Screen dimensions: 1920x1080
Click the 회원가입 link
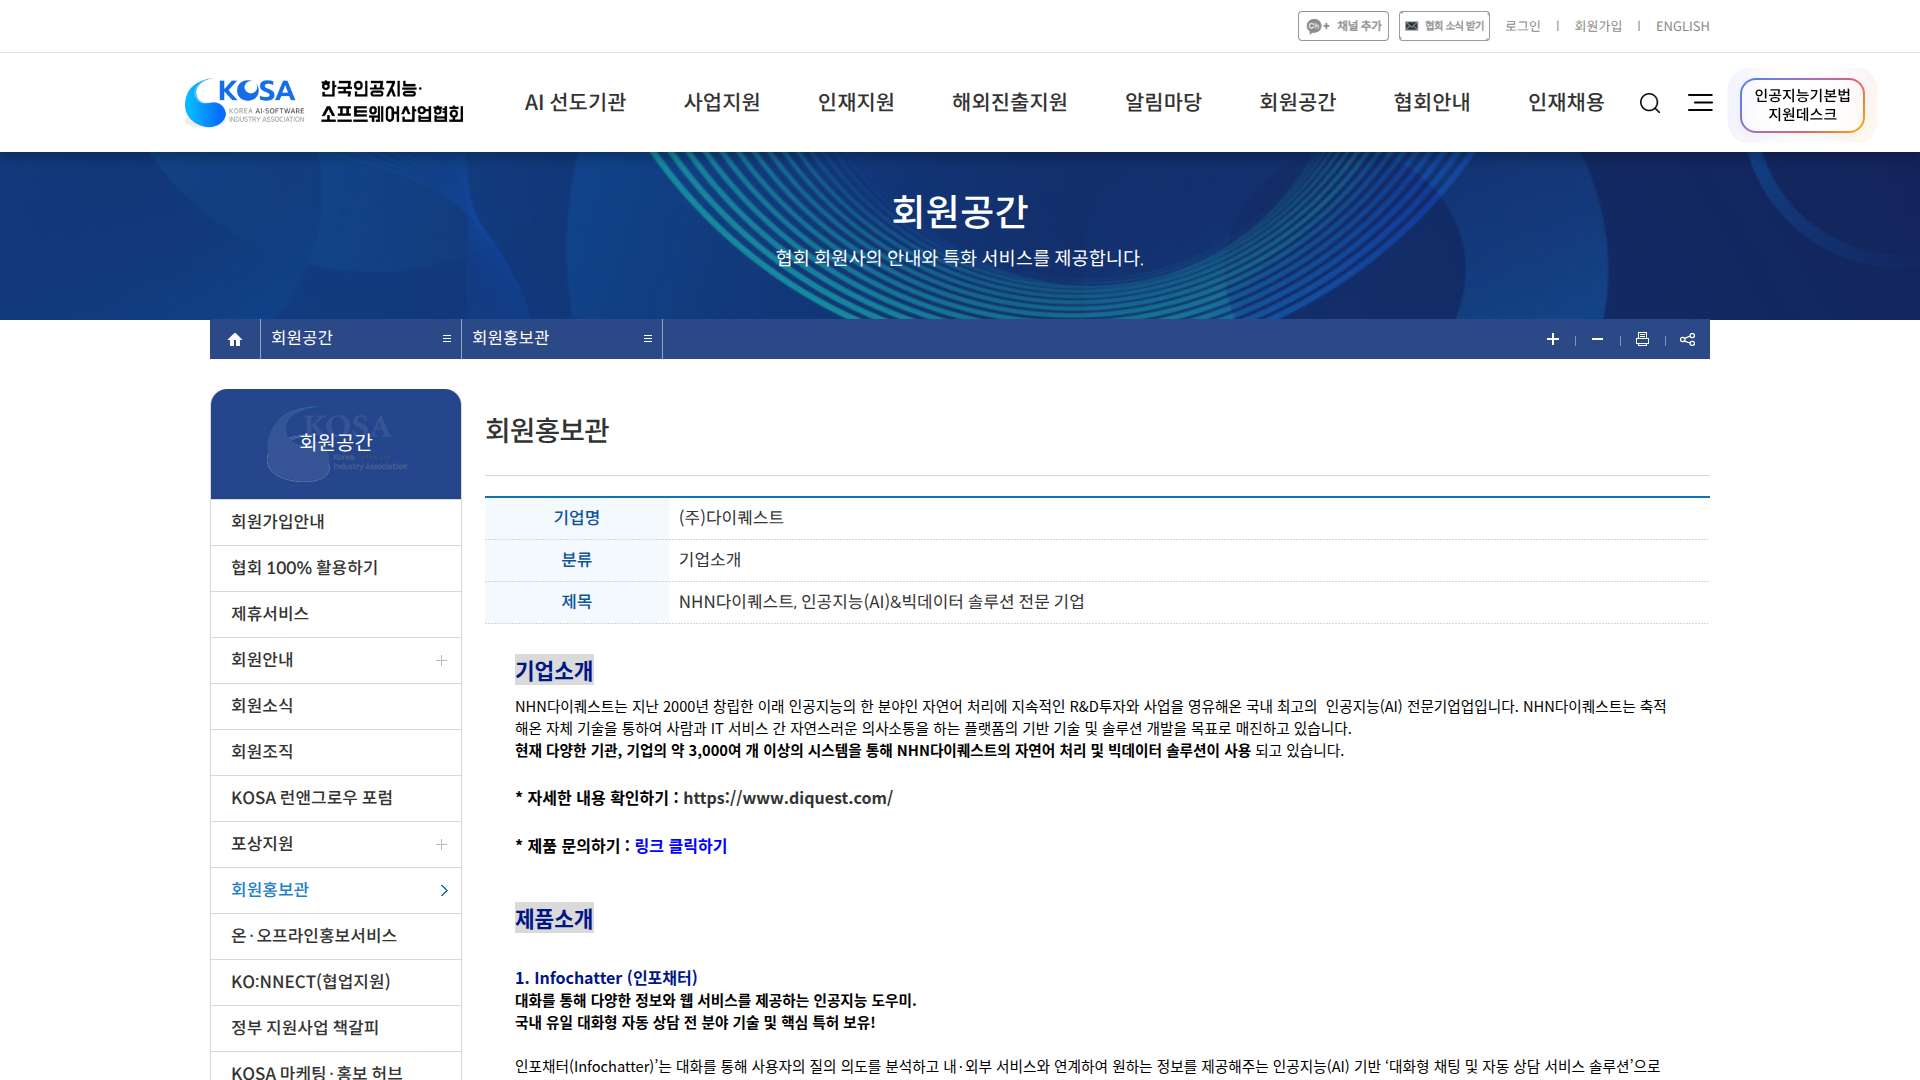tap(1598, 26)
